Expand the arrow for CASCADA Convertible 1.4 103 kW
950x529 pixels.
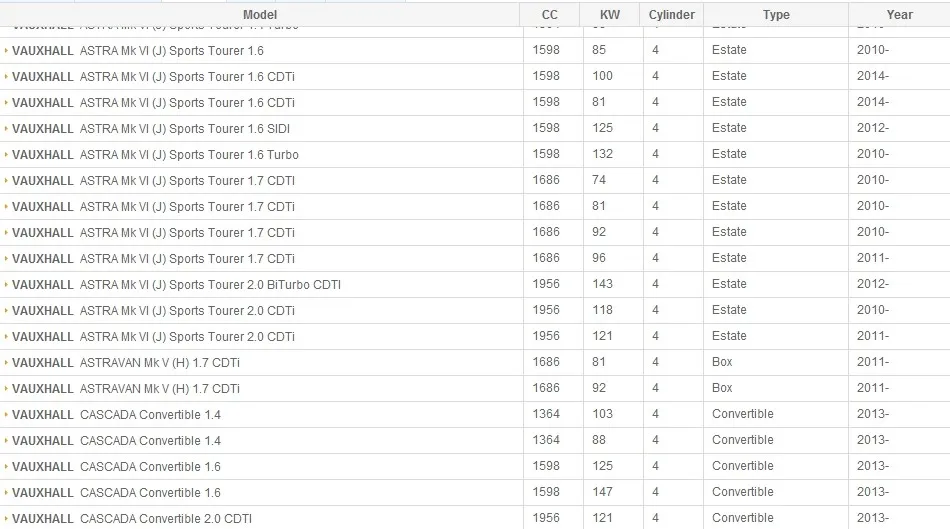coord(6,414)
